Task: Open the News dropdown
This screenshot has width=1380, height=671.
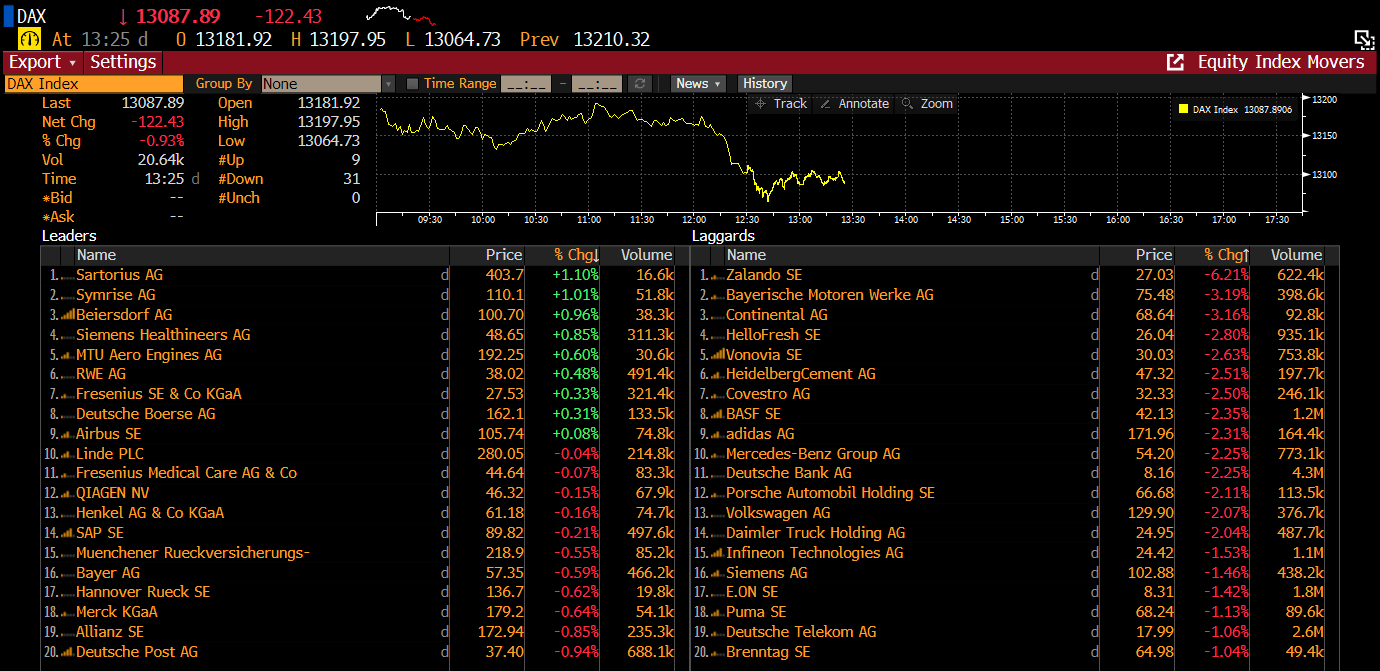Action: coord(698,84)
